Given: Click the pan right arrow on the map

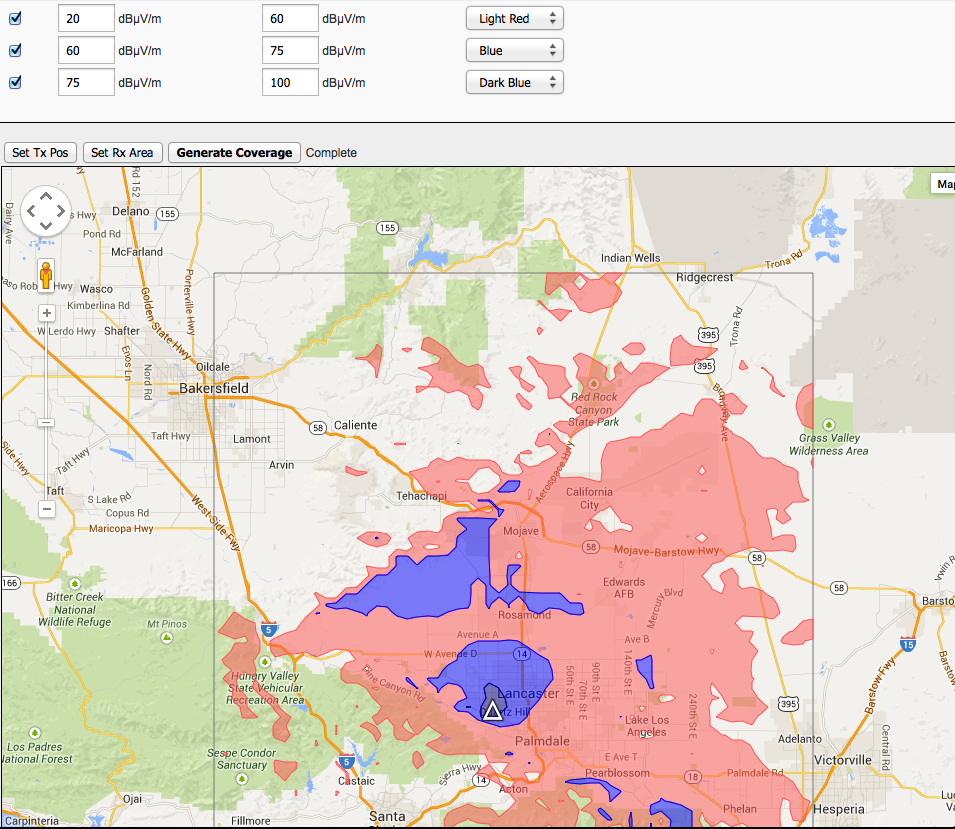Looking at the screenshot, I should point(62,212).
